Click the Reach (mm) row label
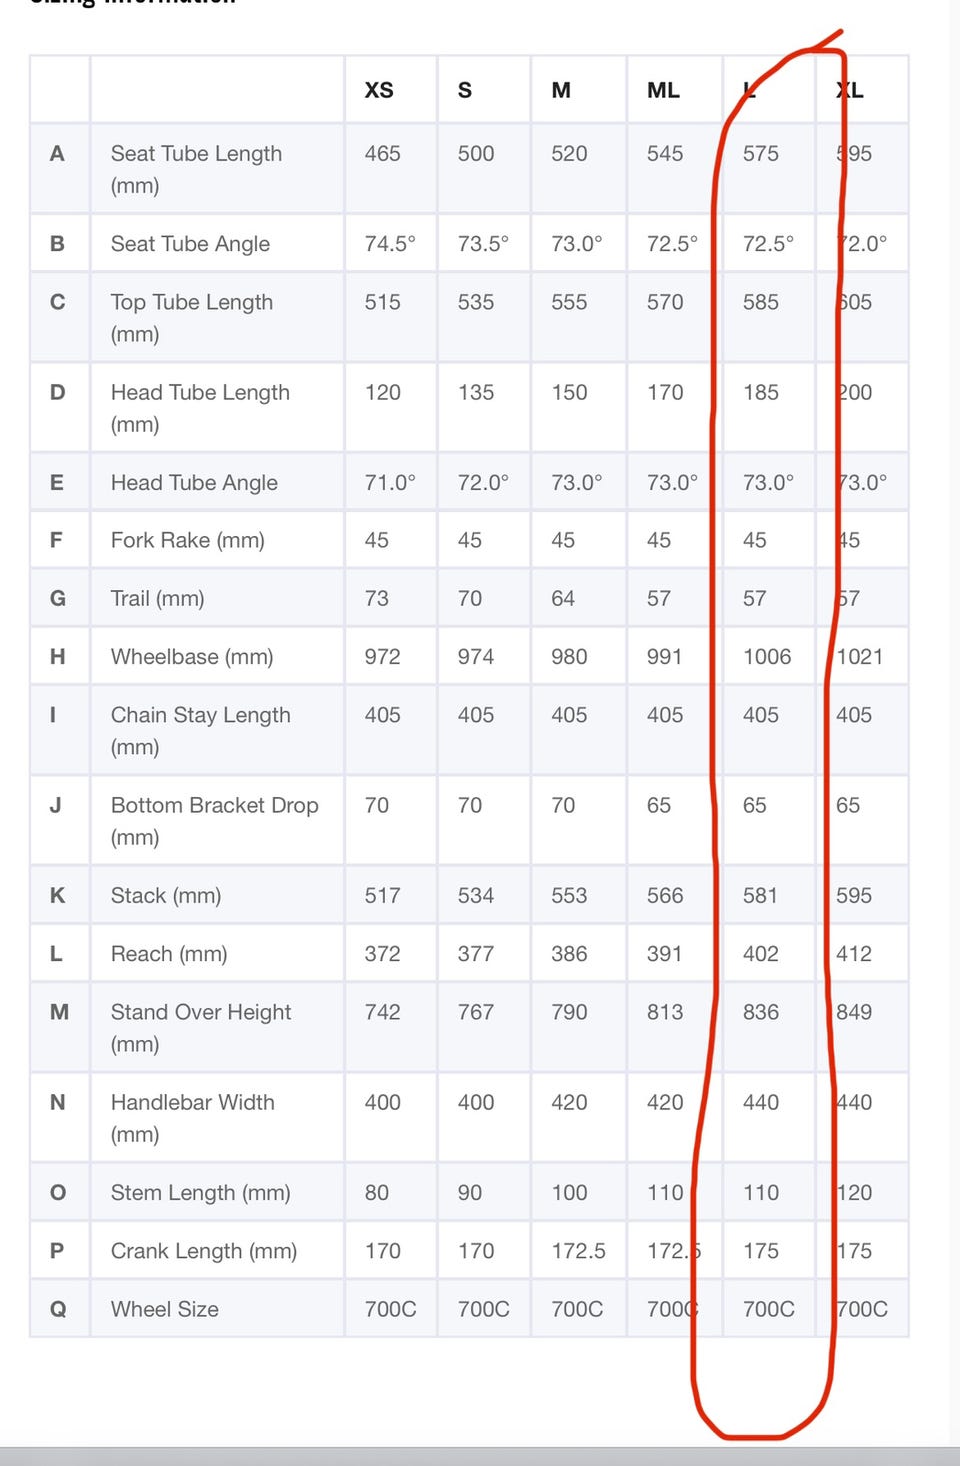Viewport: 960px width, 1466px height. (x=169, y=954)
